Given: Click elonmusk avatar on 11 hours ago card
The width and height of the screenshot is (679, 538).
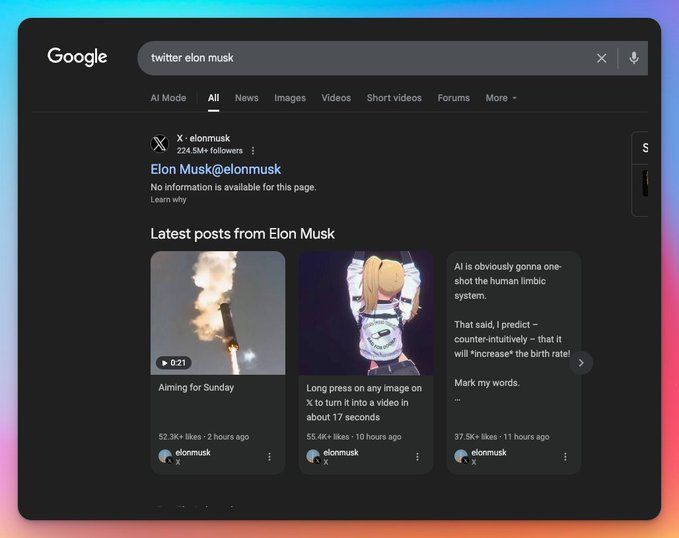Looking at the screenshot, I should tap(461, 456).
